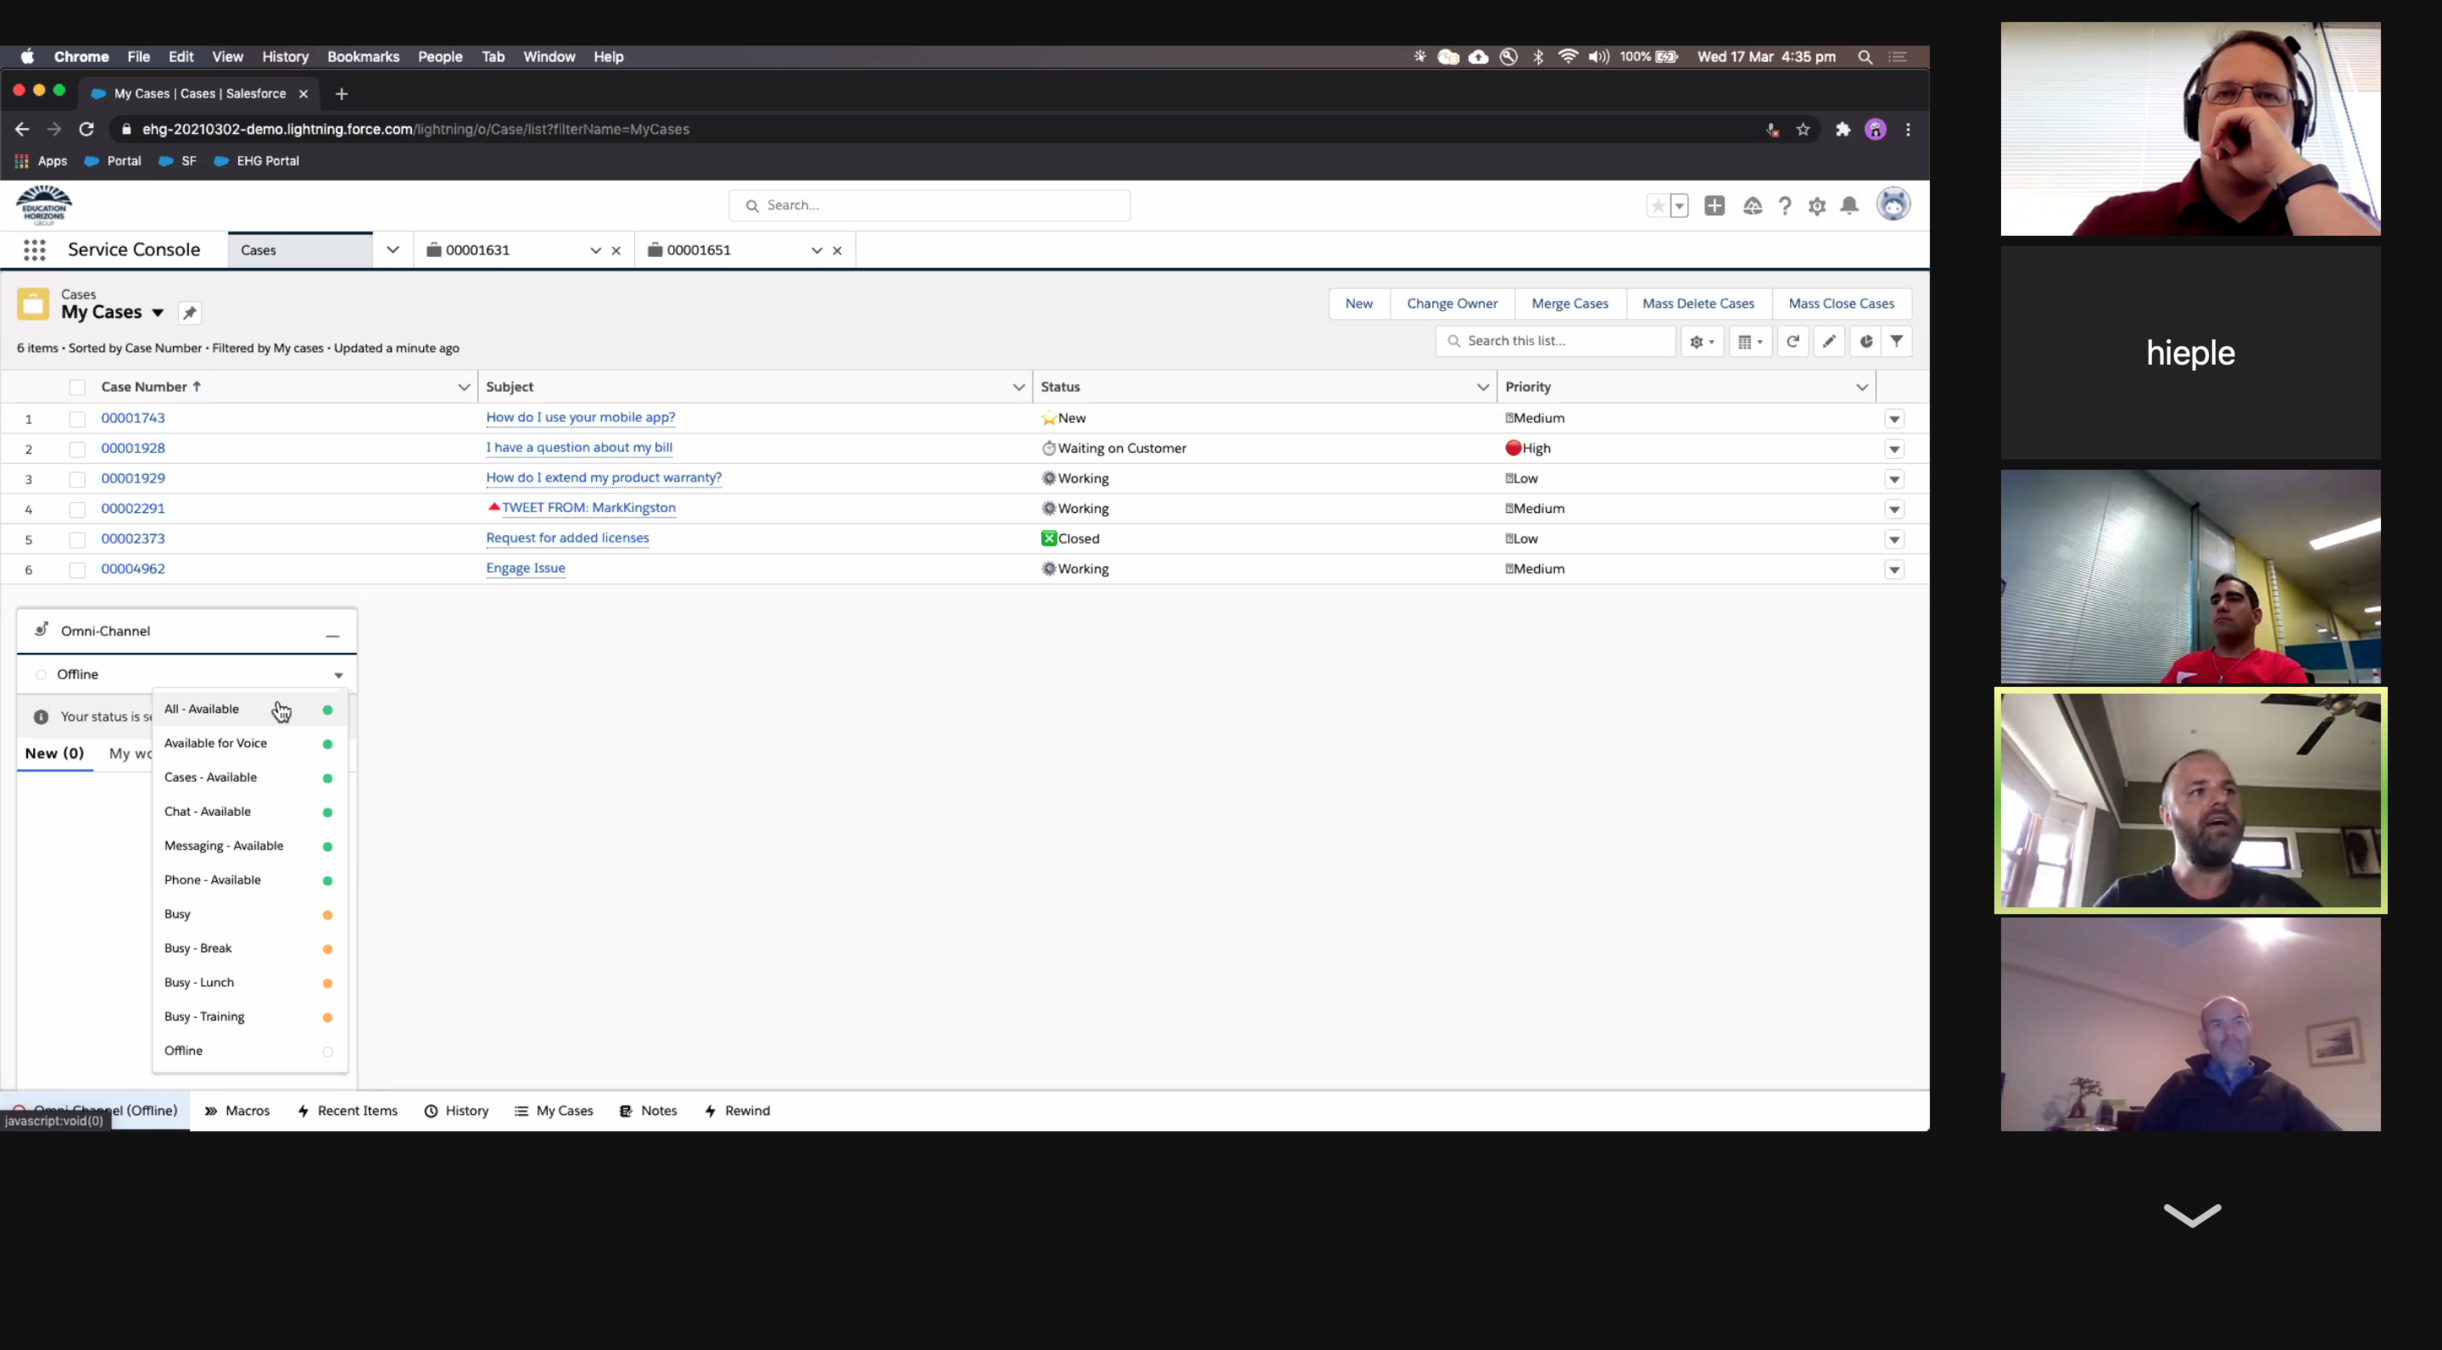Toggle the select-all cases checkbox
2442x1350 pixels.
pos(77,387)
